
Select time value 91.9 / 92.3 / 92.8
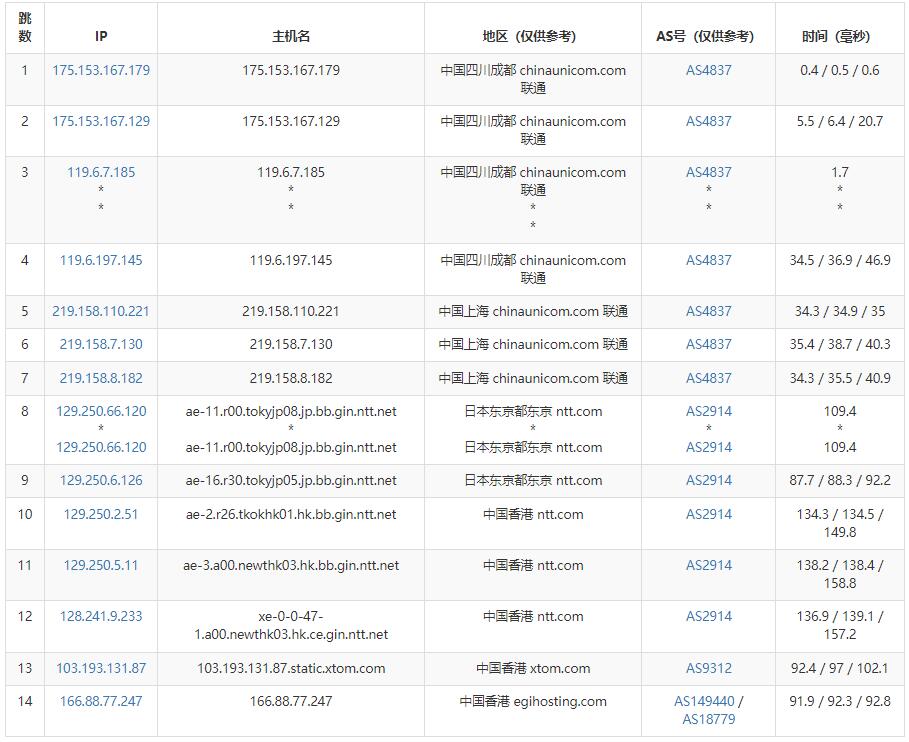coord(839,701)
